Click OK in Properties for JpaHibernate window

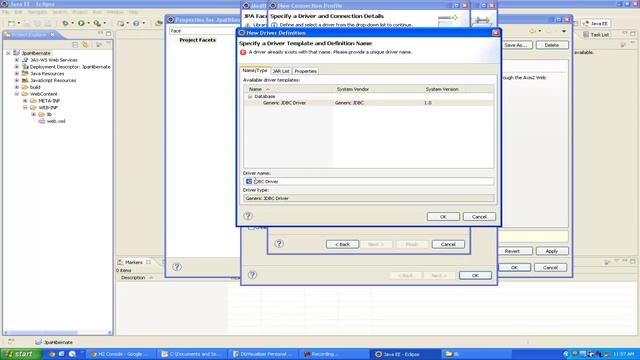(514, 267)
